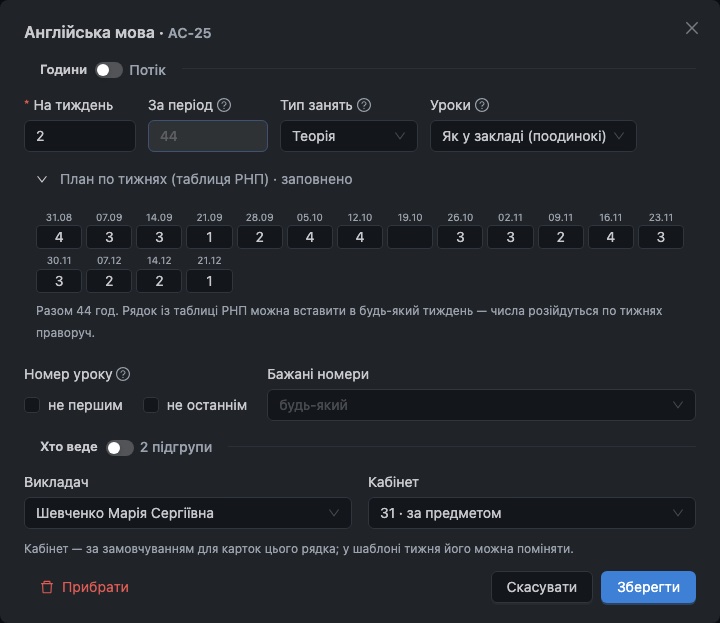Edit hours for week 07.12
This screenshot has height=623, width=720.
point(109,281)
